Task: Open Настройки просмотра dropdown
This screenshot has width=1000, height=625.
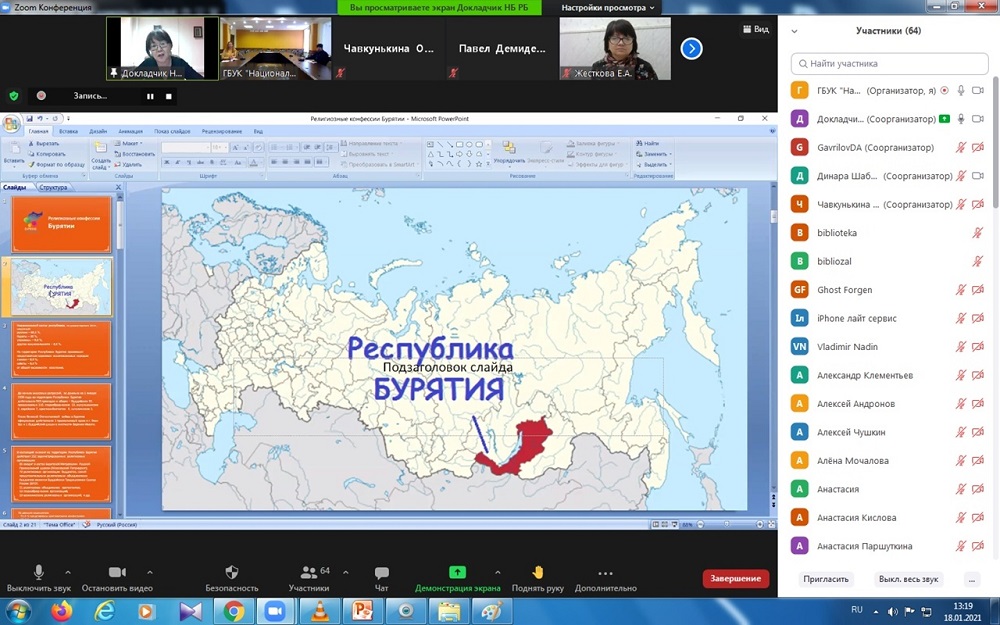Action: (608, 8)
